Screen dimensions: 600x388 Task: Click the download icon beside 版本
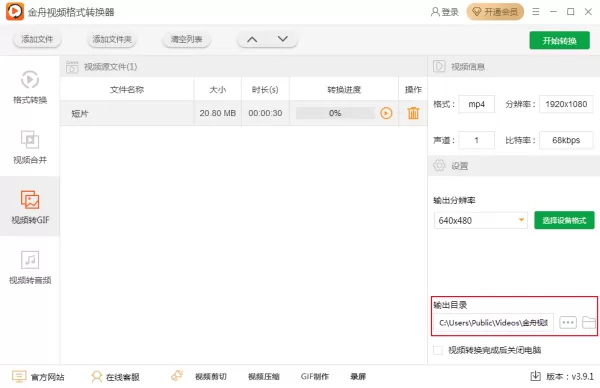(x=536, y=377)
